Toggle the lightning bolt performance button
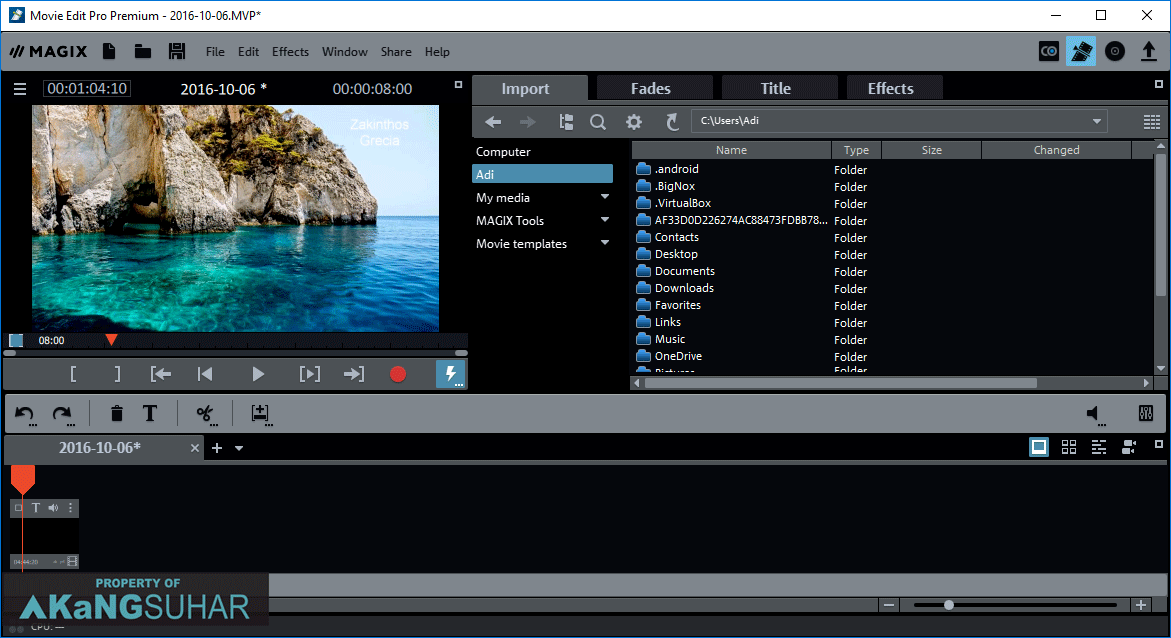This screenshot has width=1171, height=638. (450, 374)
